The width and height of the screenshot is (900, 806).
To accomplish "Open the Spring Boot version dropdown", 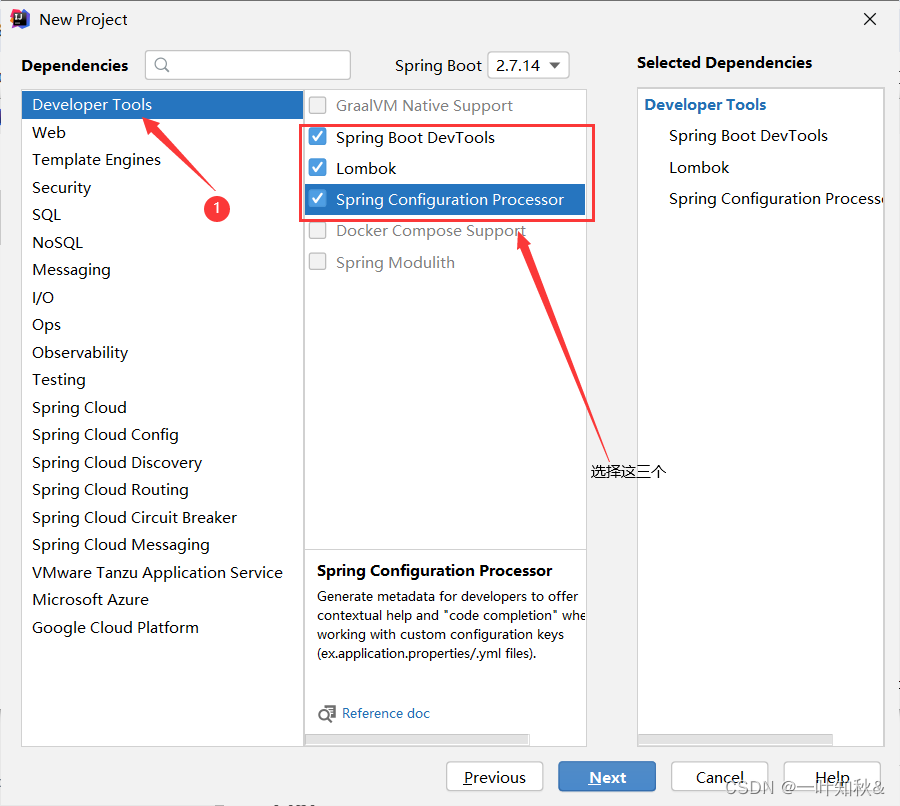I will pyautogui.click(x=529, y=65).
